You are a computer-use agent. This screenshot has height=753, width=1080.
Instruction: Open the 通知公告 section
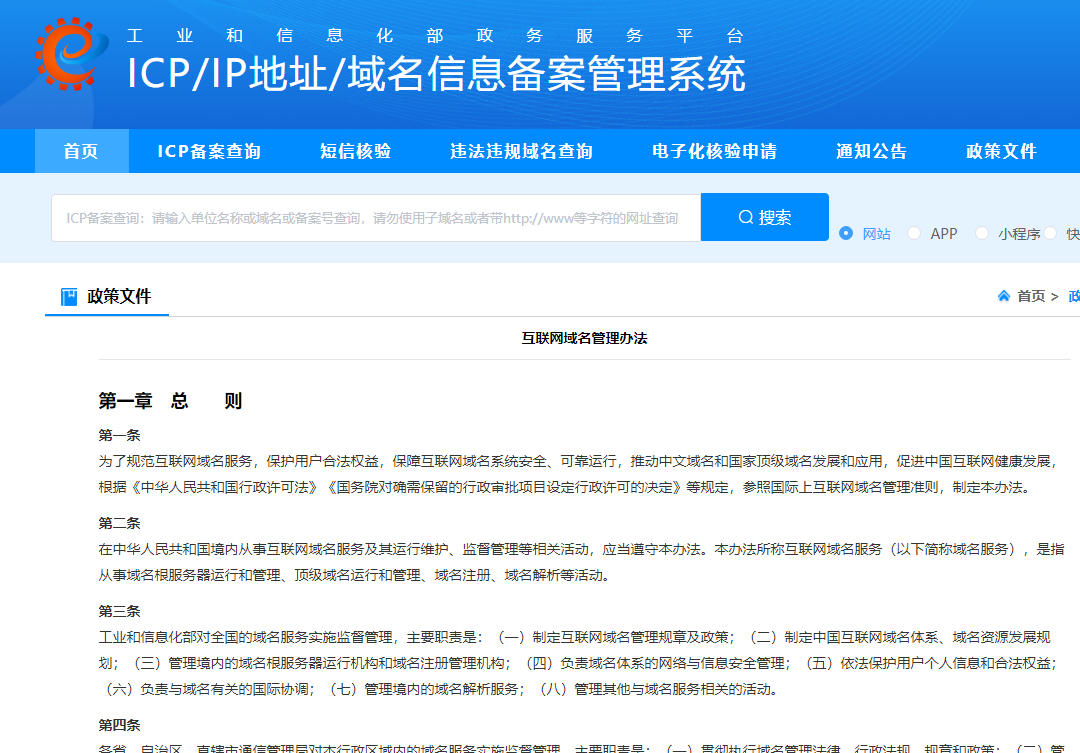pos(871,150)
